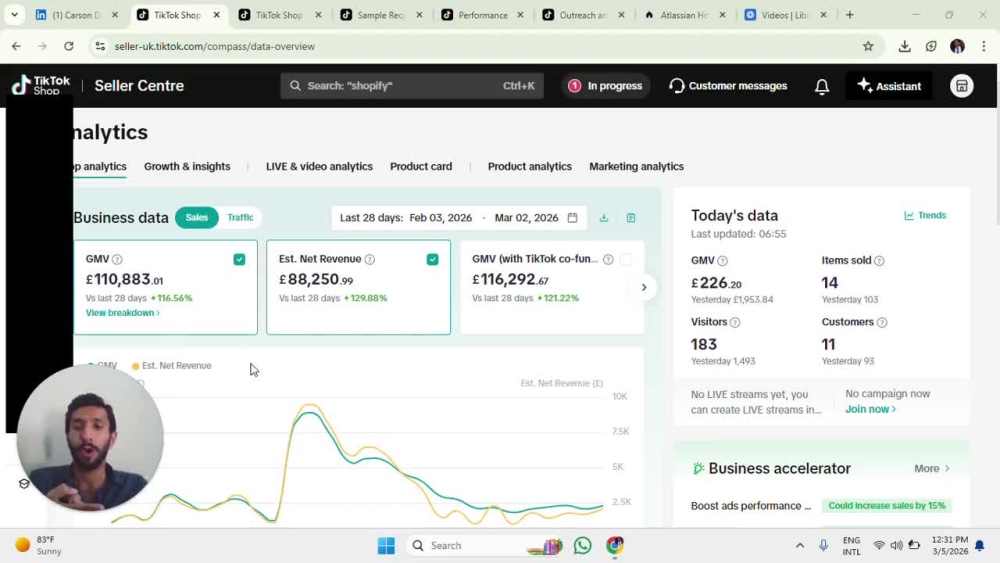Toggle the Est. Net Revenue chart legend
Screen dimensions: 1000x563
(172, 366)
